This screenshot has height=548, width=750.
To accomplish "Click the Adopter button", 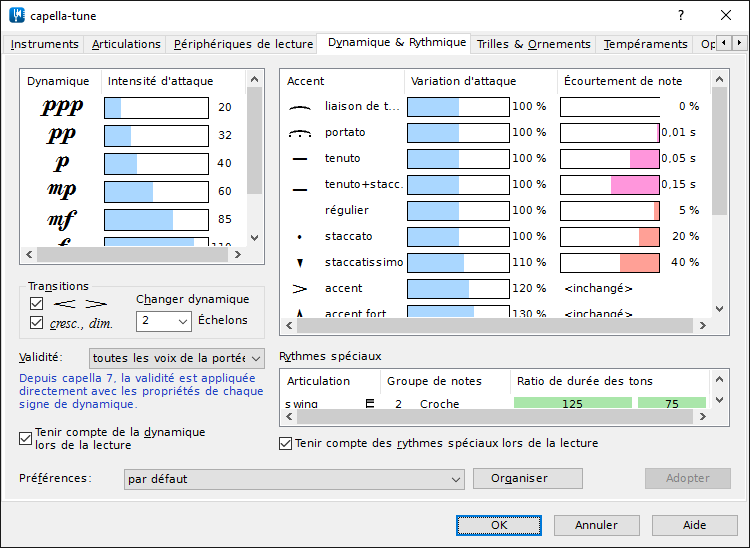I will coord(687,478).
